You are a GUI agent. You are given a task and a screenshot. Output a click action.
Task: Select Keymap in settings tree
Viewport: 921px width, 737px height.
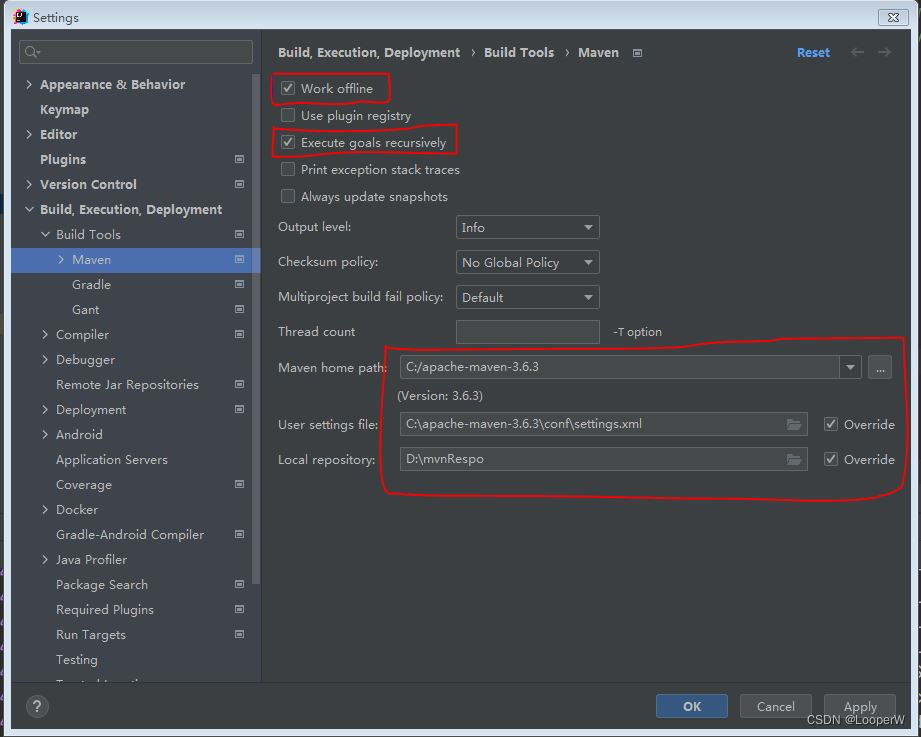[x=64, y=110]
